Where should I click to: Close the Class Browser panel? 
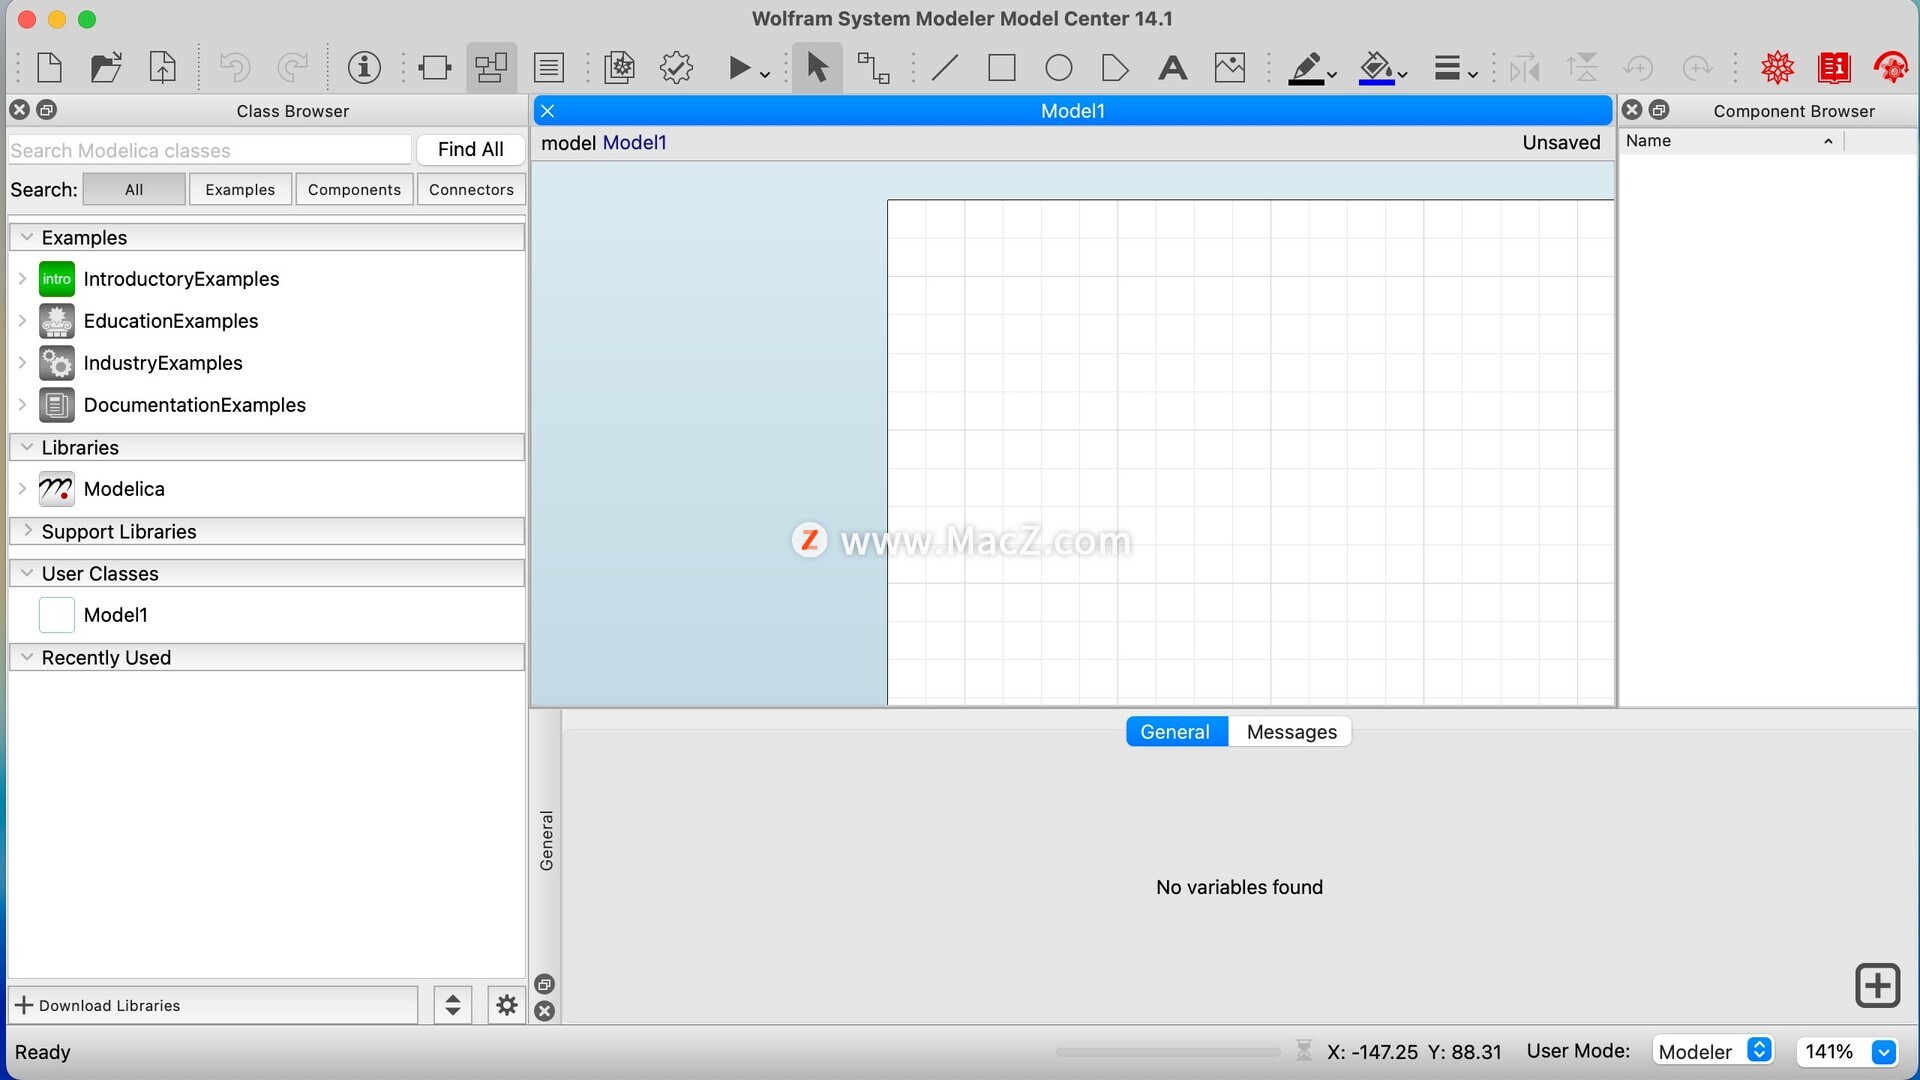(x=19, y=110)
